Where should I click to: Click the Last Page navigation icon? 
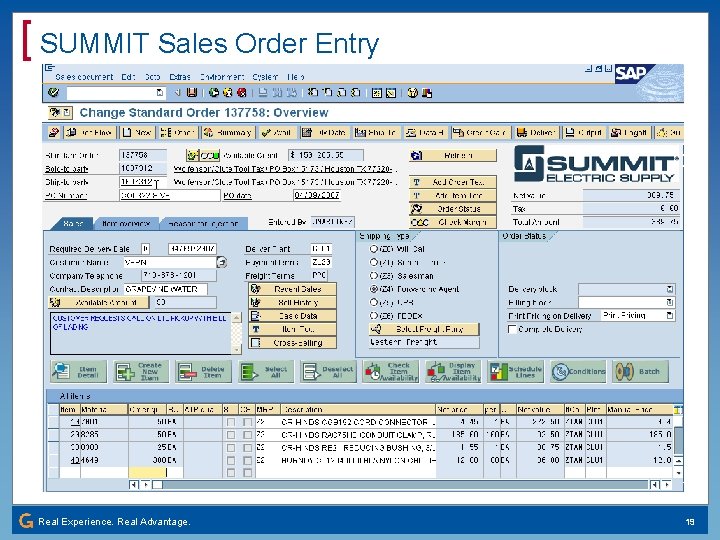[355, 93]
